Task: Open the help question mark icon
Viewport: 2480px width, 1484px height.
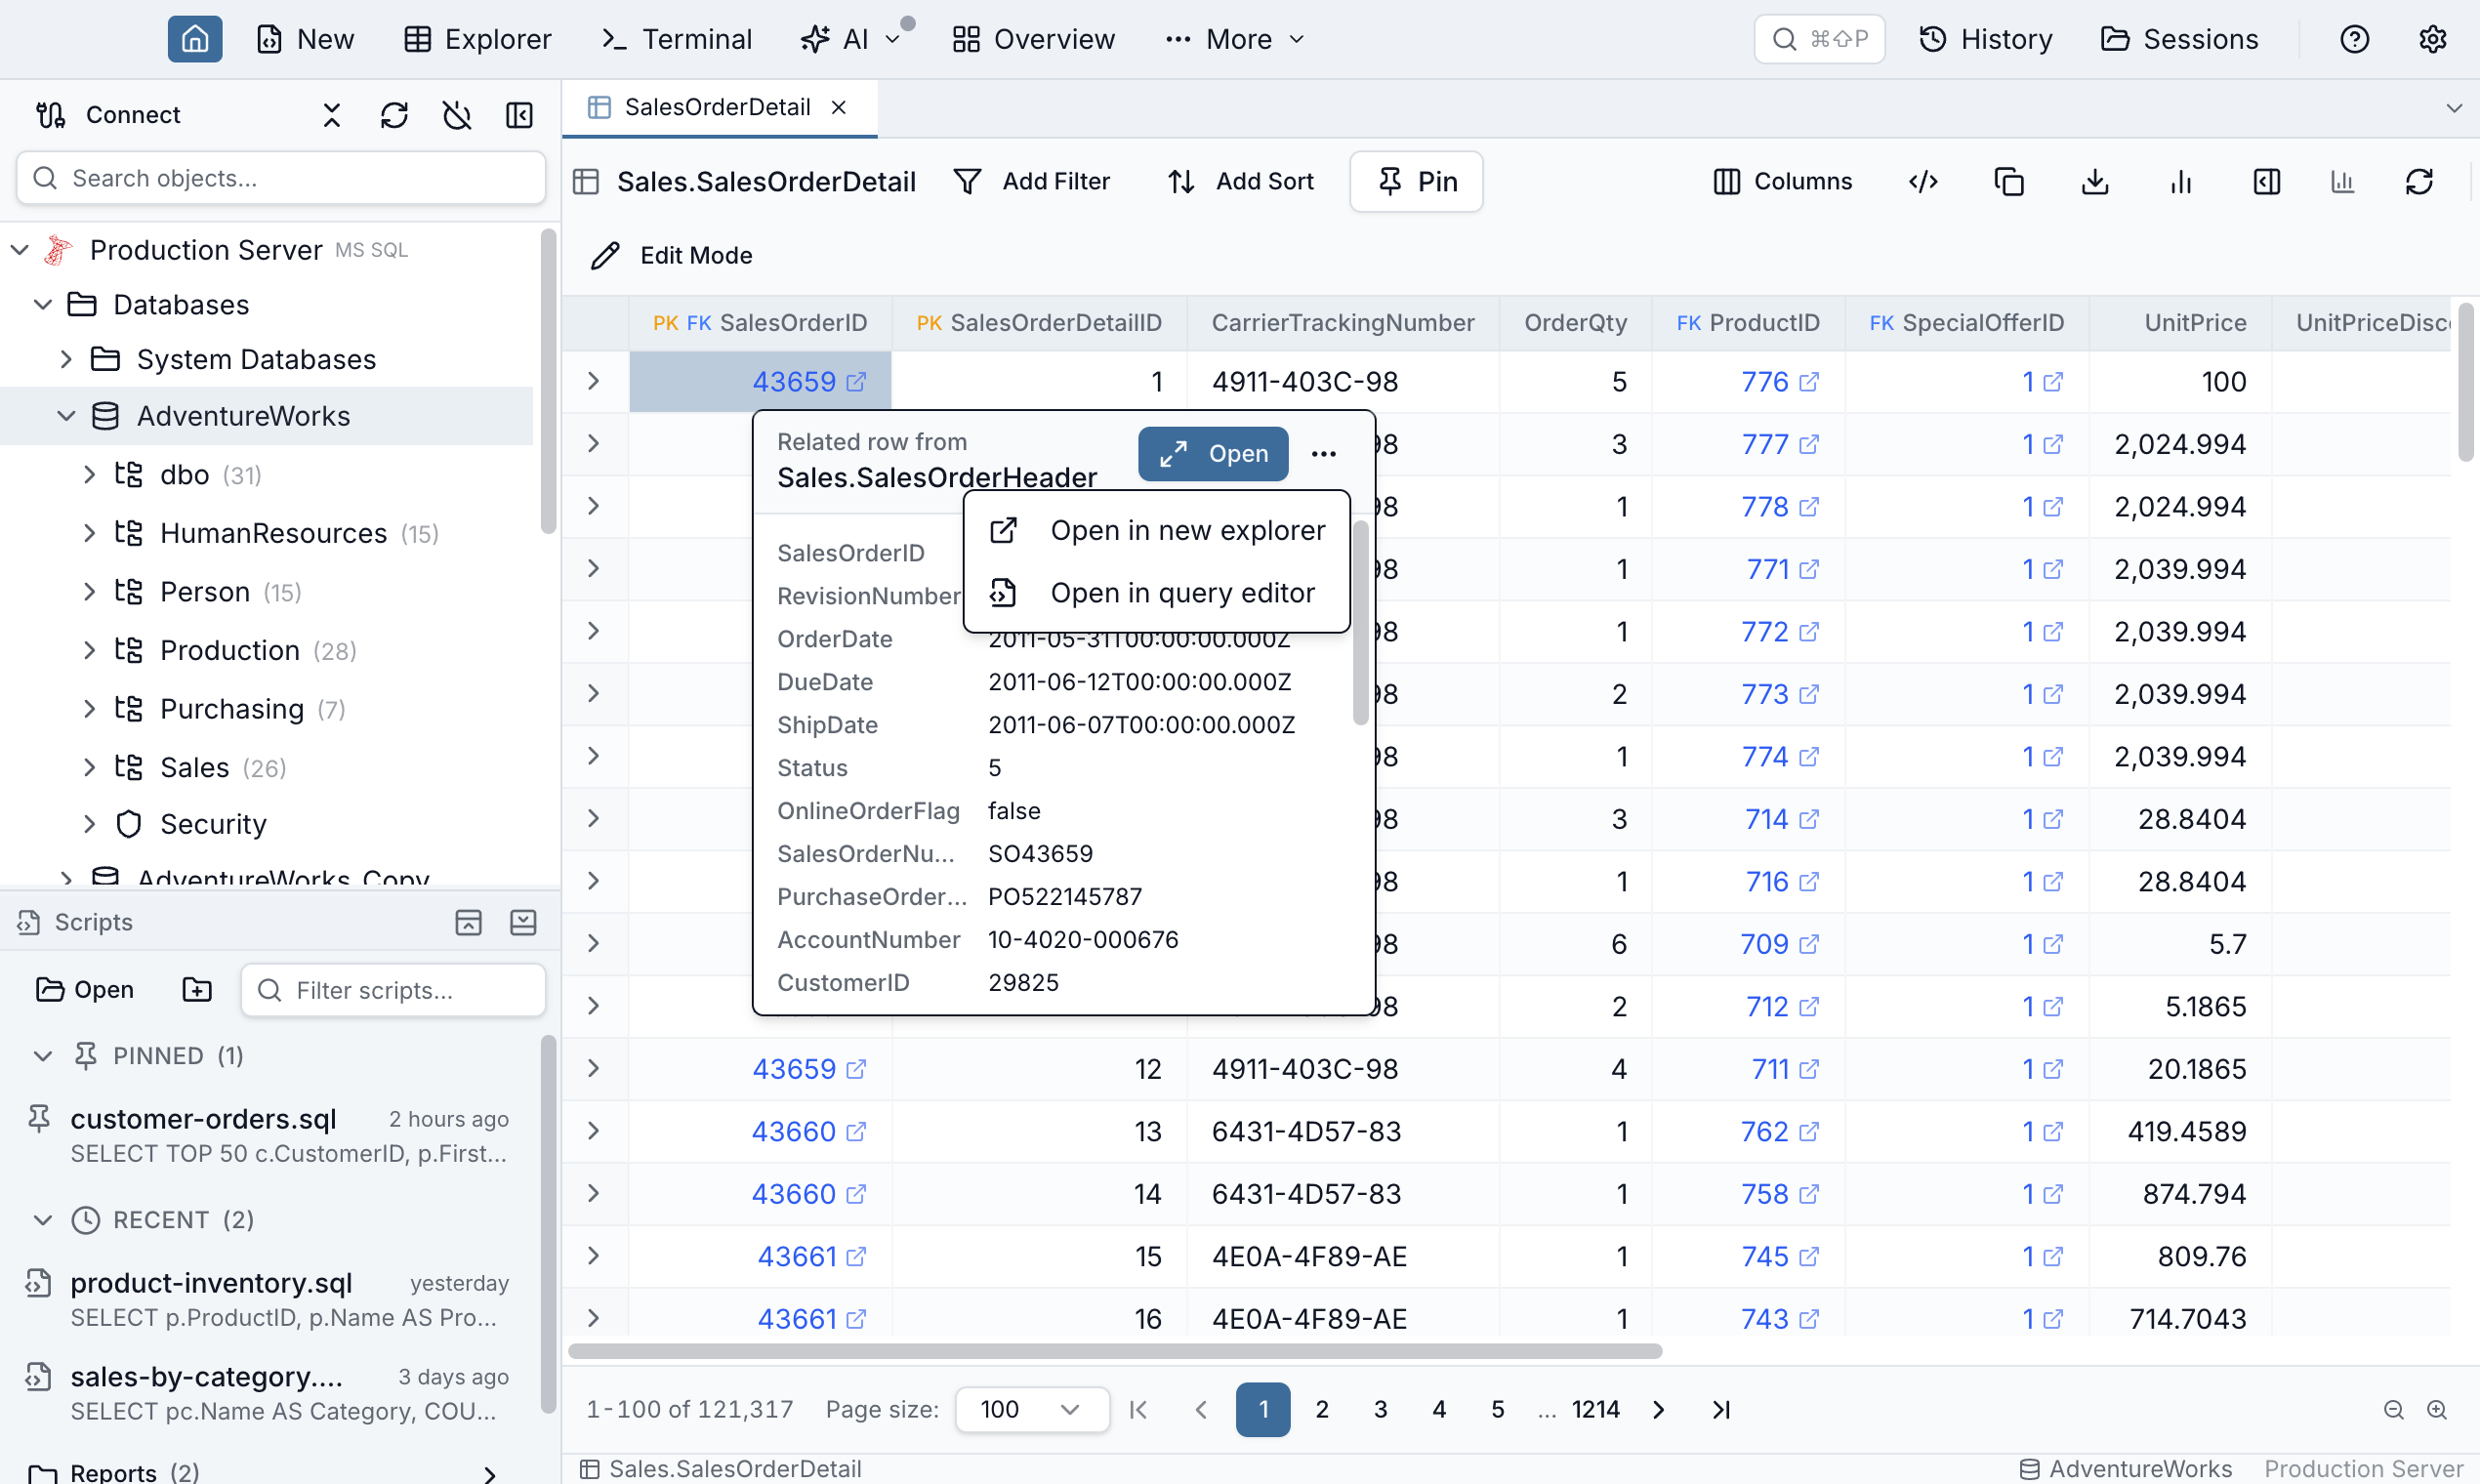Action: pos(2355,39)
